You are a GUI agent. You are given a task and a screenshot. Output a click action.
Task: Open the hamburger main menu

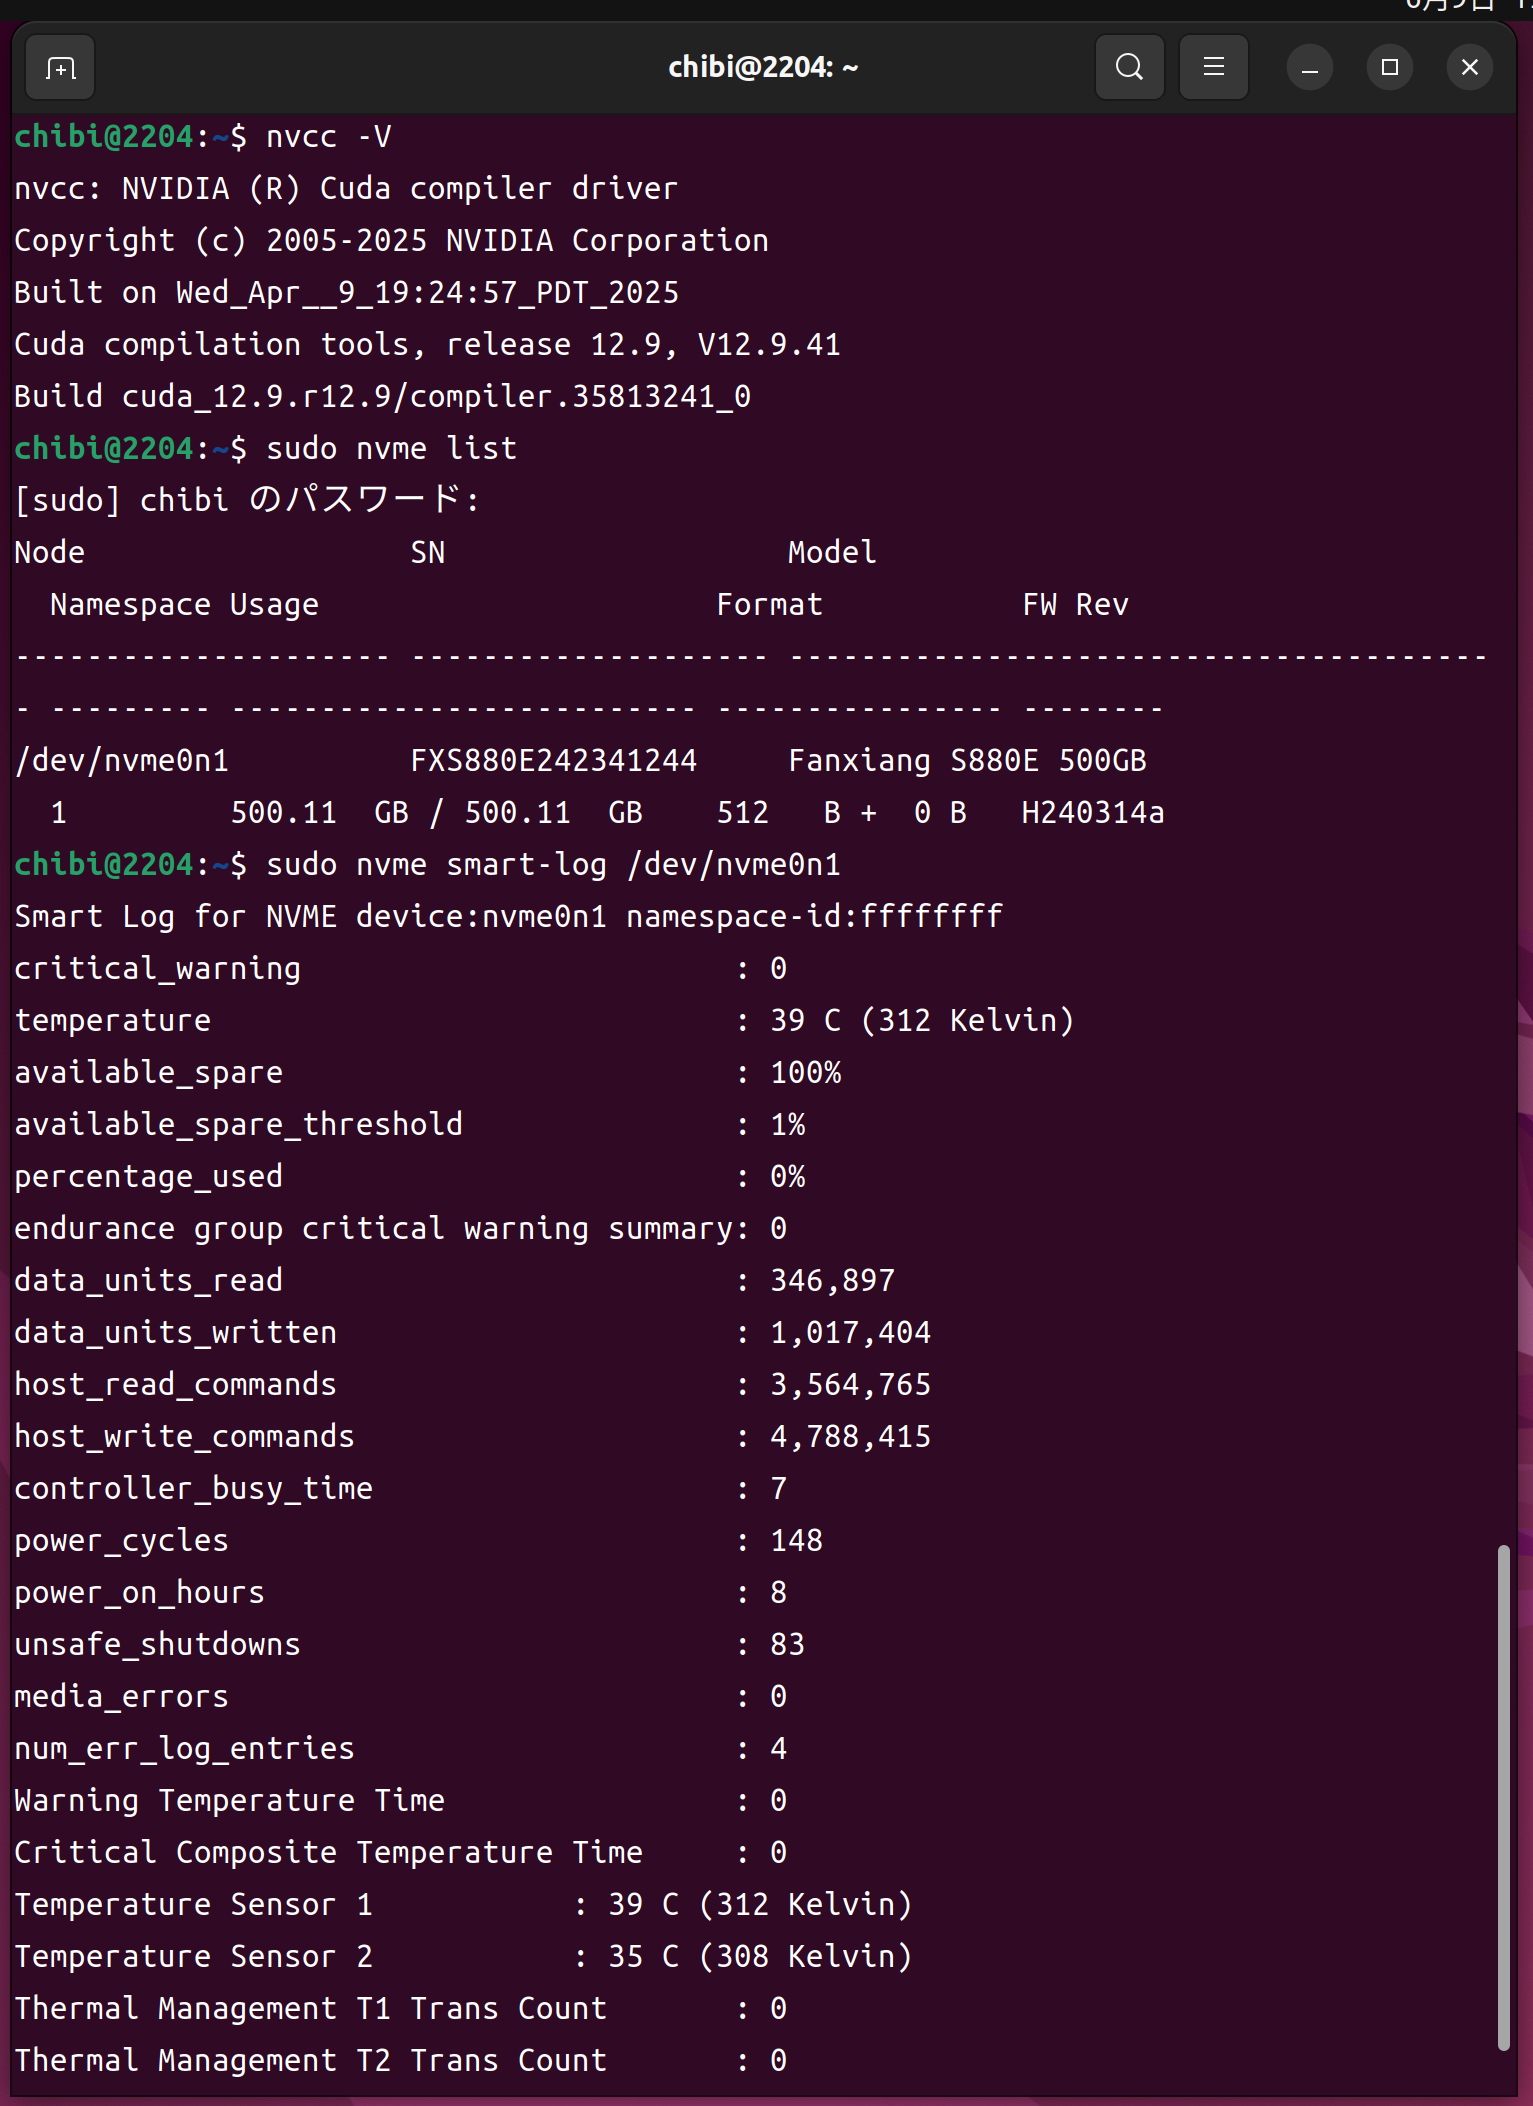pos(1213,68)
